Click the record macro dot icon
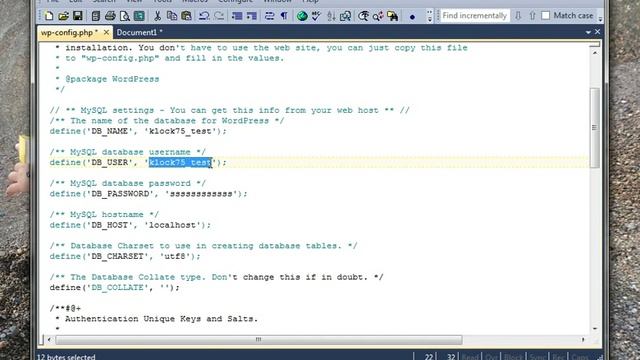Screen dimensions: 640x360 tap(412, 17)
